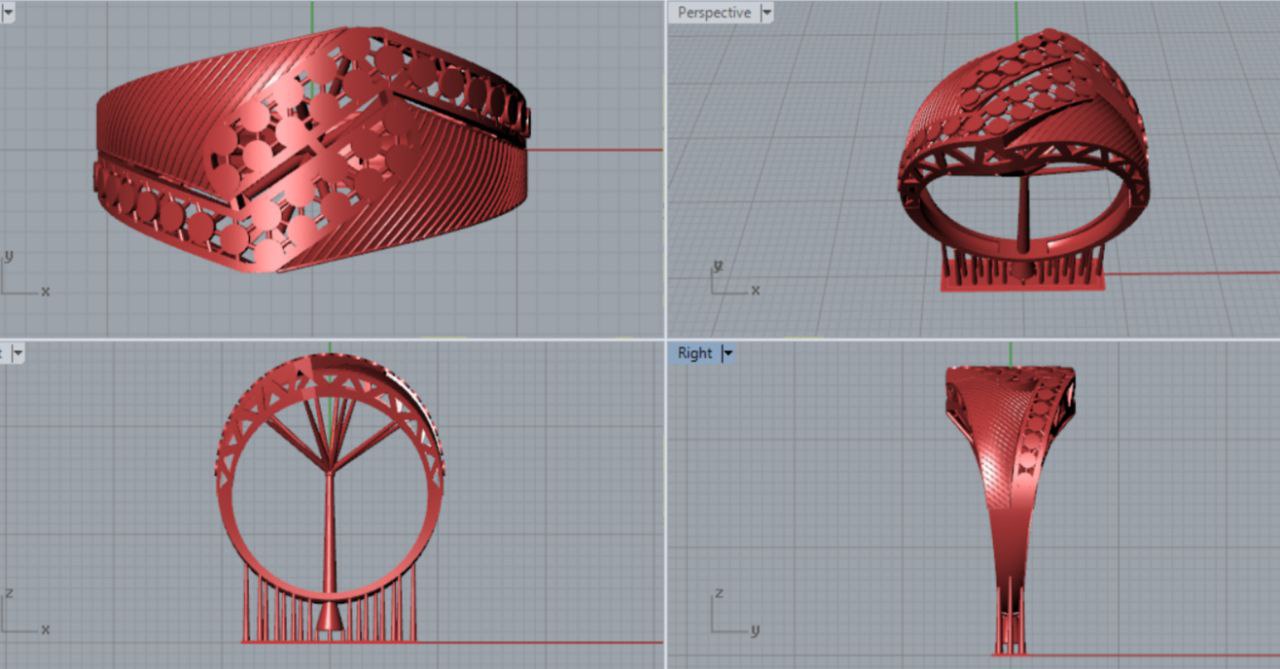
Task: Open the Perspective viewport dropdown arrow
Action: [x=767, y=13]
